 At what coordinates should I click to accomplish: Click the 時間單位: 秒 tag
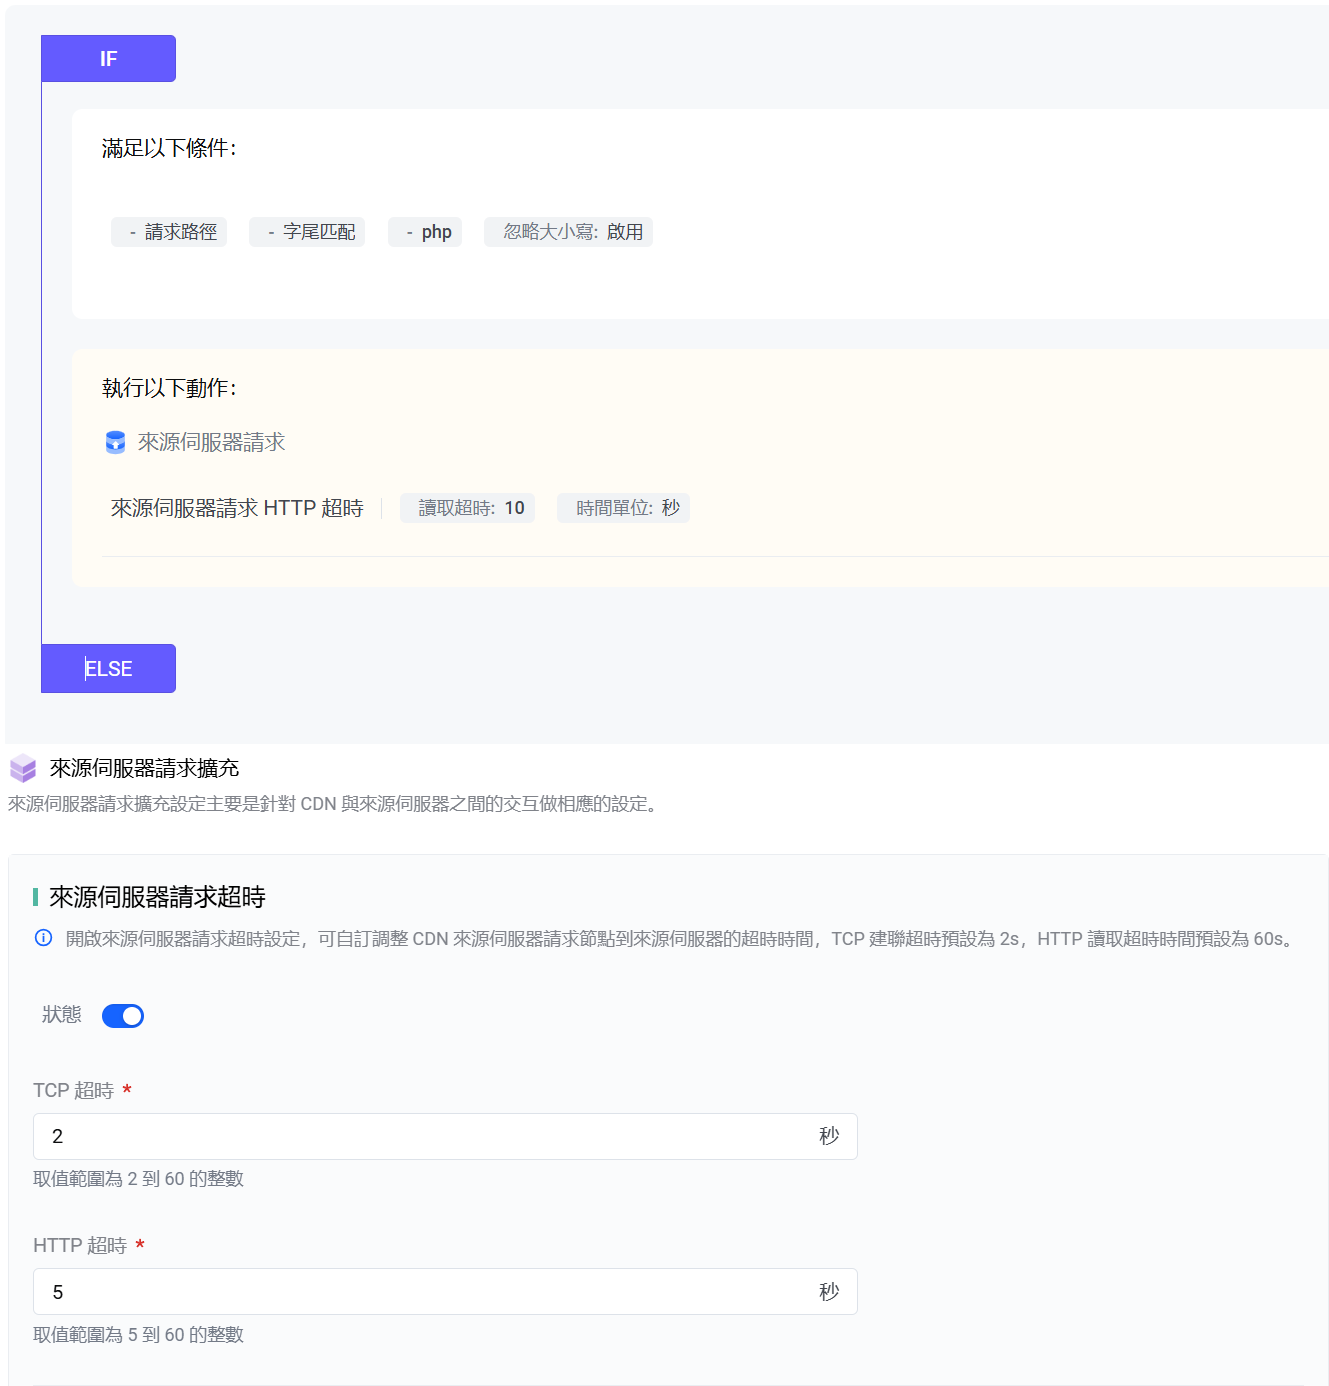click(x=623, y=508)
